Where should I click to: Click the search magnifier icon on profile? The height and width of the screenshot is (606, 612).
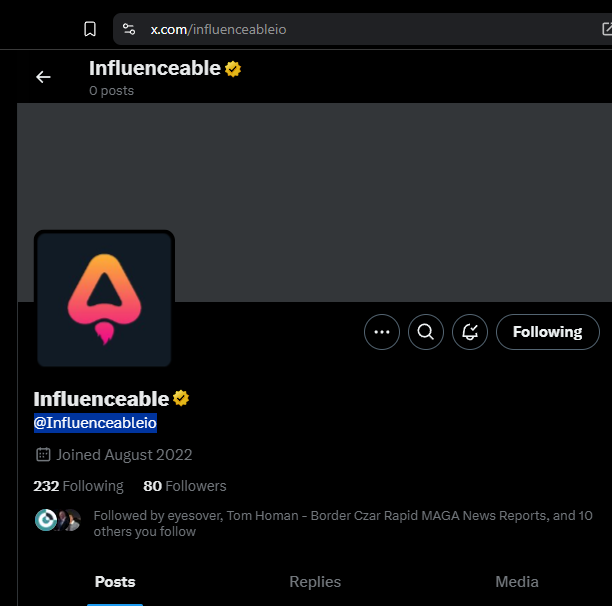[x=426, y=332]
